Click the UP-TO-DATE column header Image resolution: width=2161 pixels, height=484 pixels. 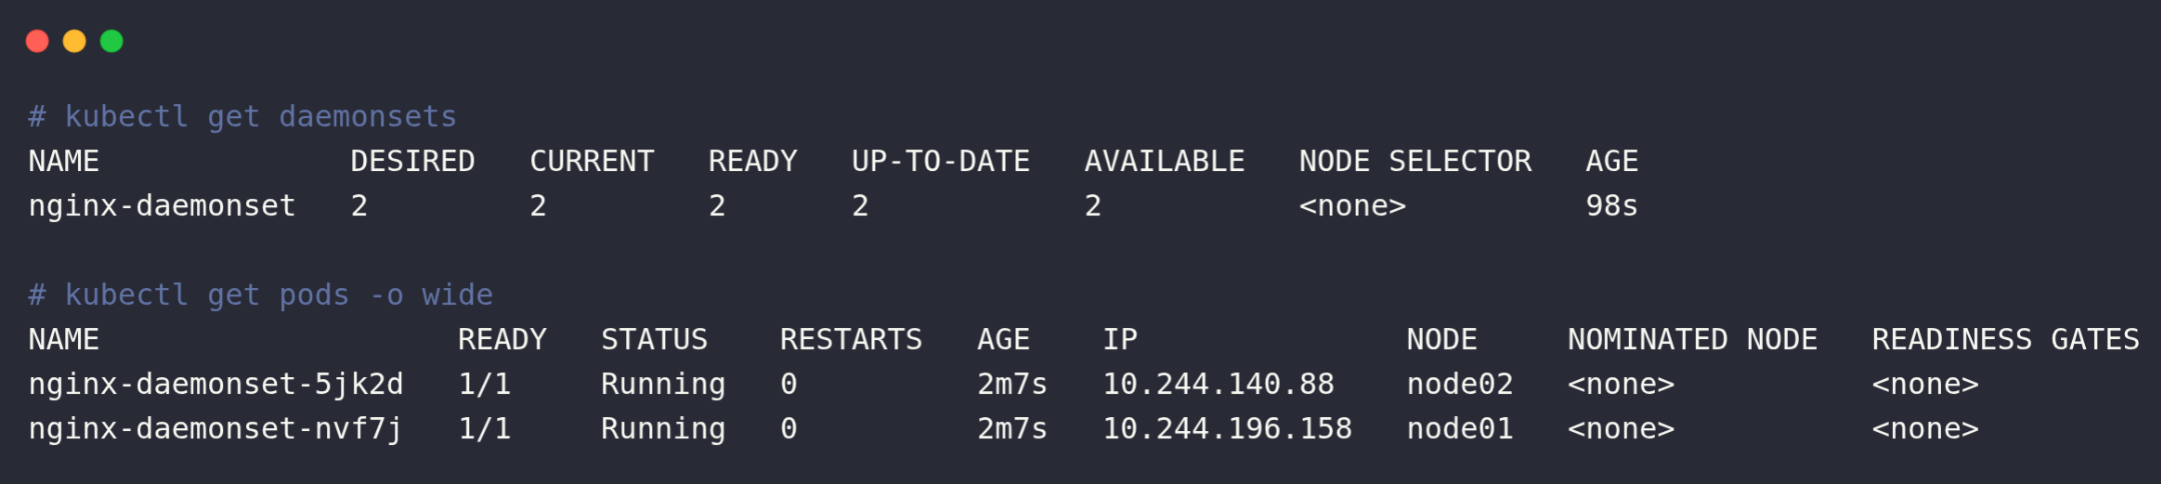(x=940, y=161)
